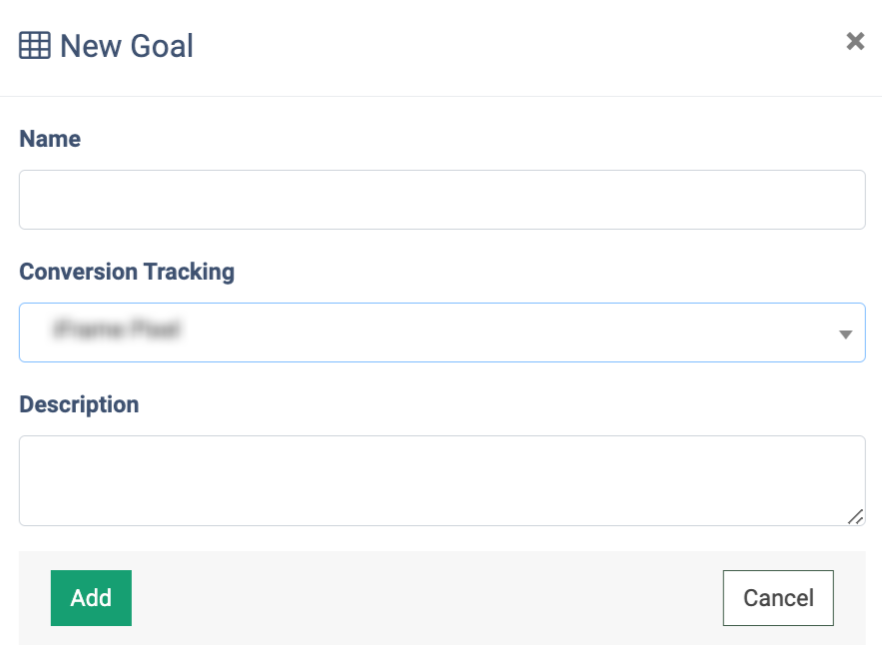Open the Conversion Tracking dropdown
This screenshot has width=882, height=666.
point(441,332)
